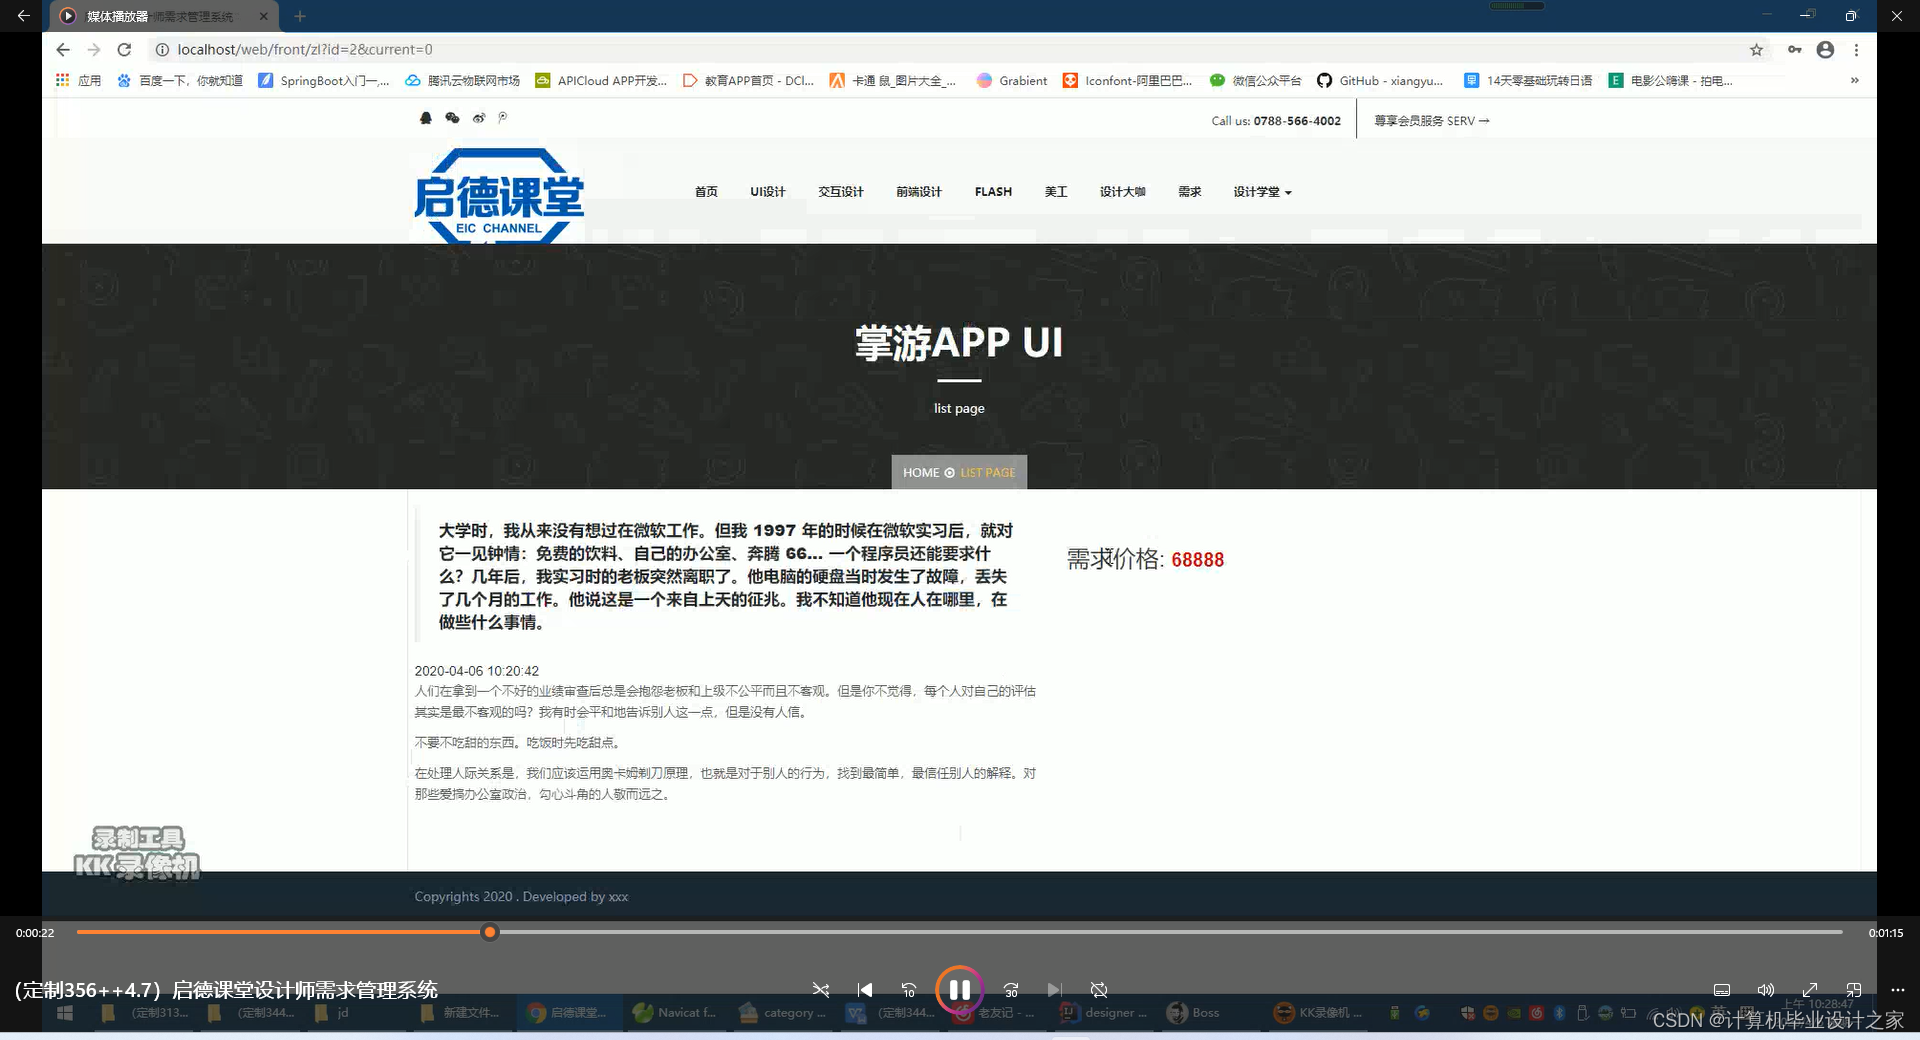Open the subtitles and captions control

1722,990
